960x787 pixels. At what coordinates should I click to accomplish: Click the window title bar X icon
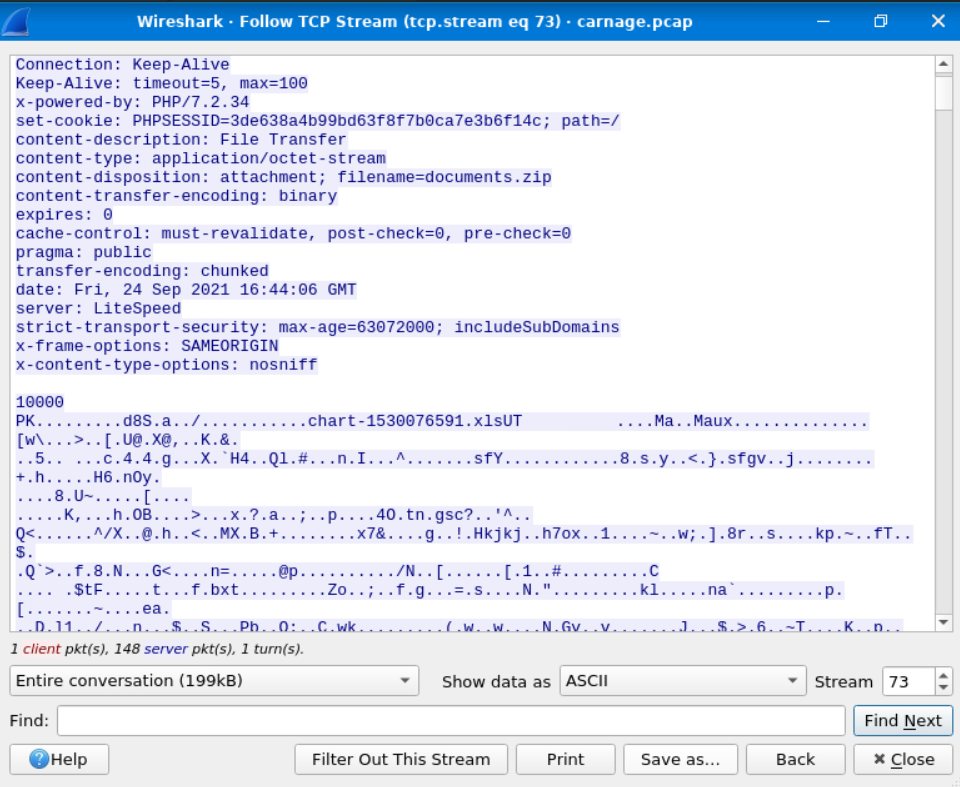click(x=938, y=21)
